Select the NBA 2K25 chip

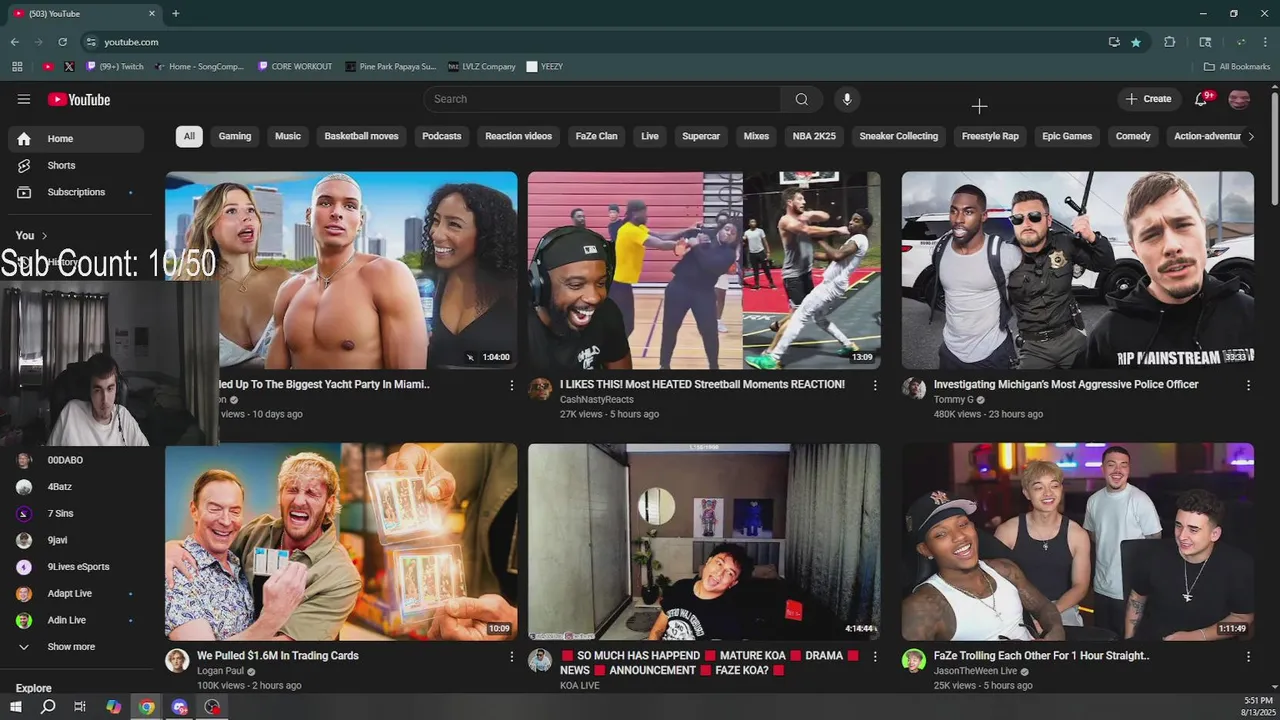(x=814, y=136)
